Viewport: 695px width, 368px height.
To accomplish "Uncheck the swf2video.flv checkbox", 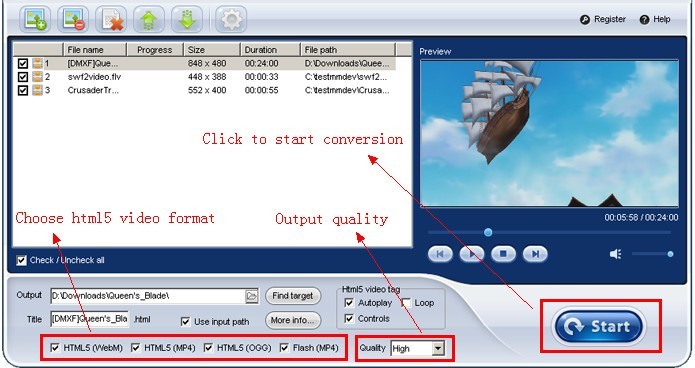I will [x=23, y=77].
